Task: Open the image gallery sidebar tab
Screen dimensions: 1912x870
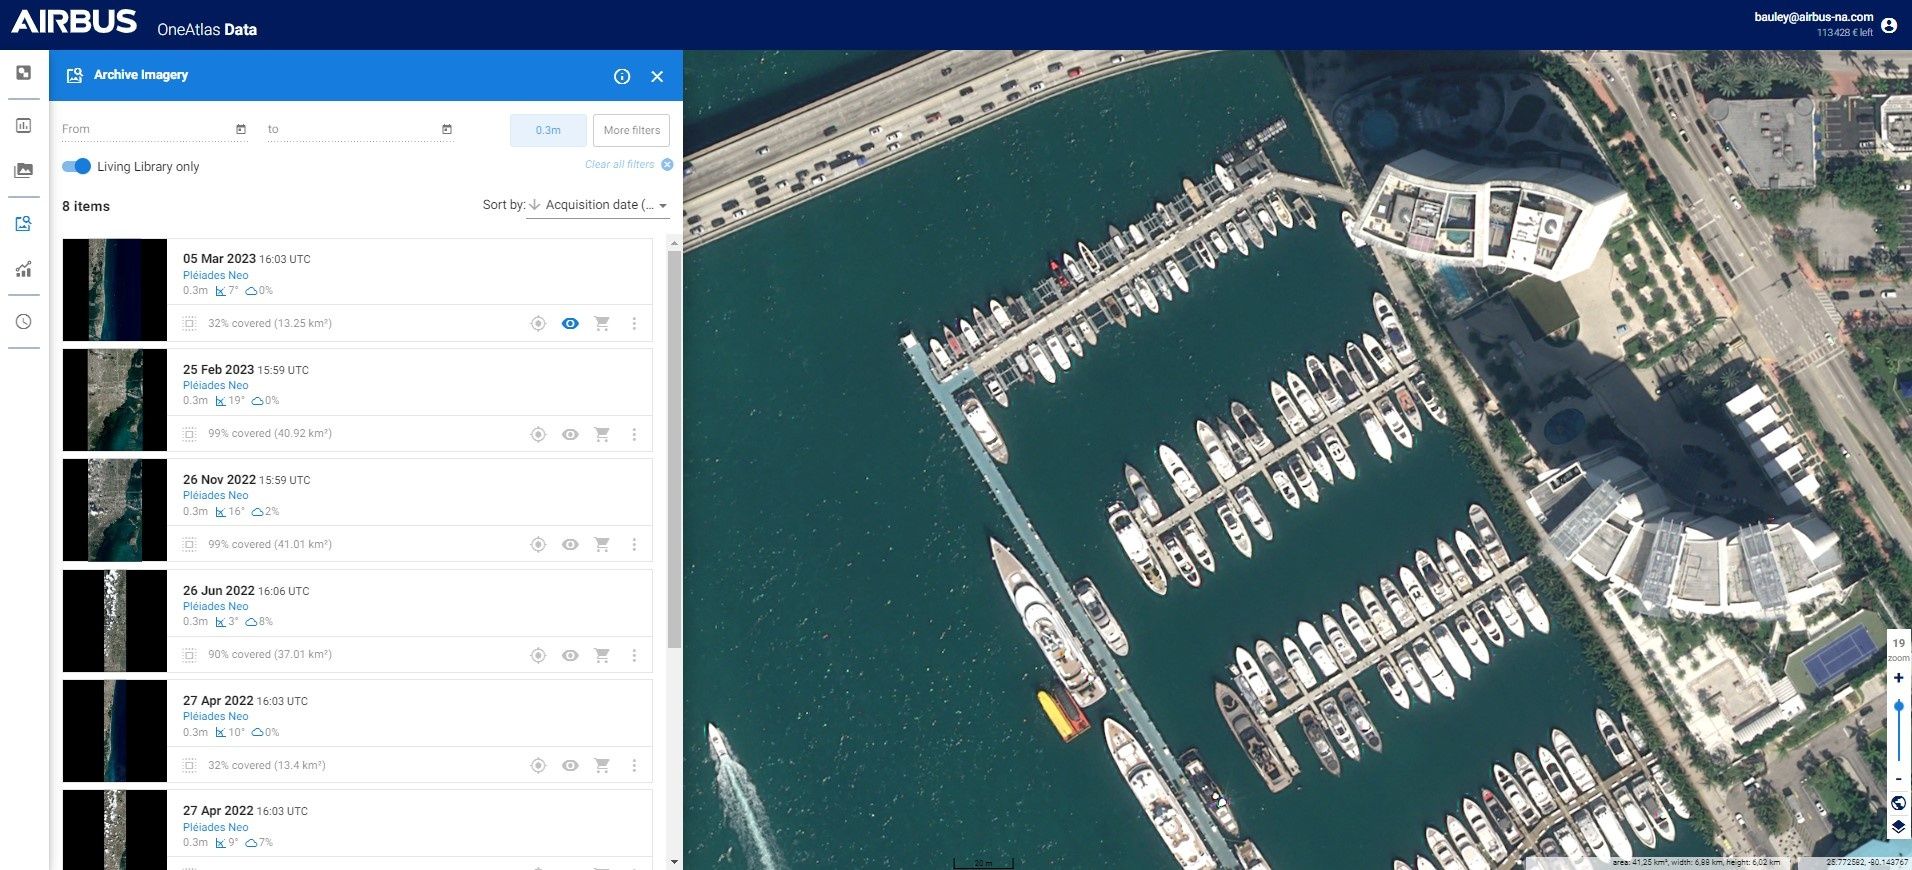Action: [24, 171]
